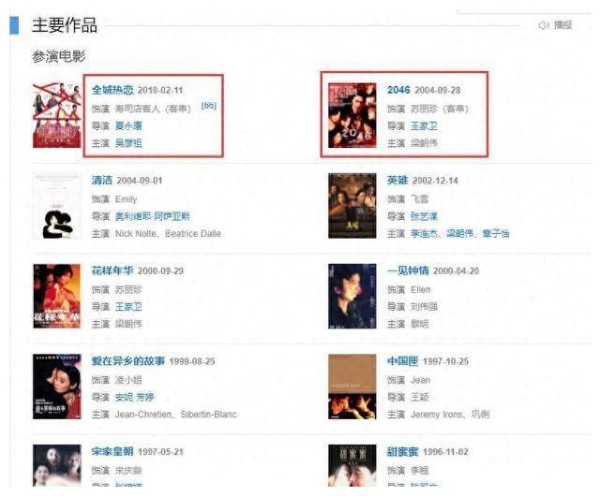600x496 pixels.
Task: Open the 2046 title link
Action: [398, 90]
